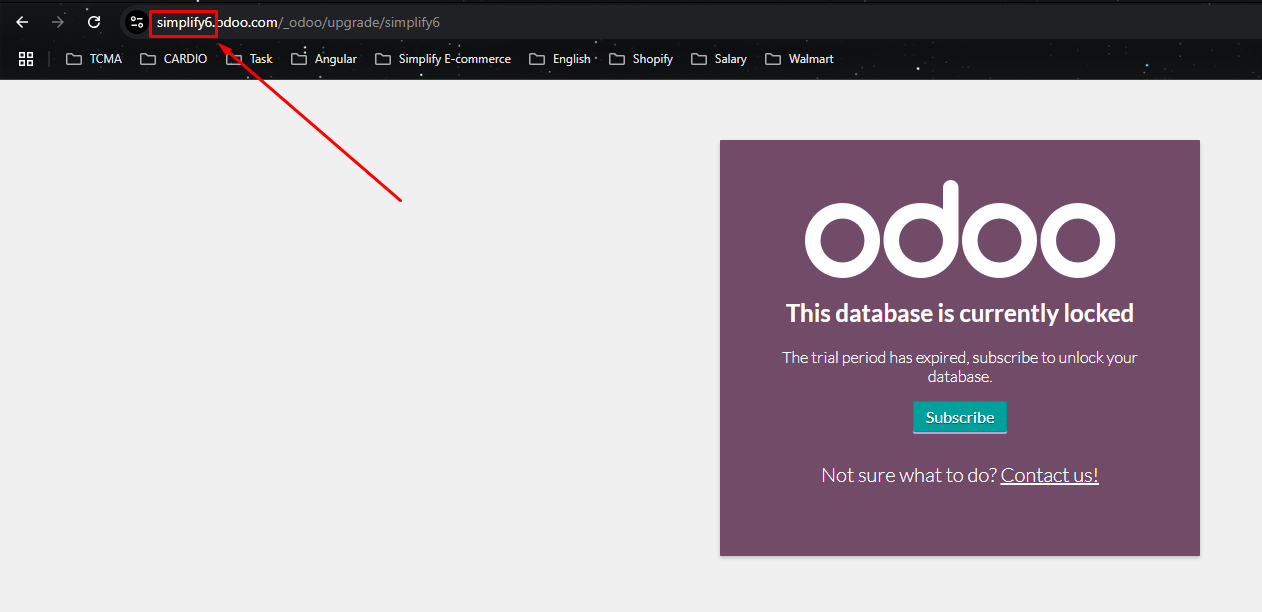Viewport: 1262px width, 612px height.
Task: Open the TCMA bookmarks folder
Action: click(94, 59)
